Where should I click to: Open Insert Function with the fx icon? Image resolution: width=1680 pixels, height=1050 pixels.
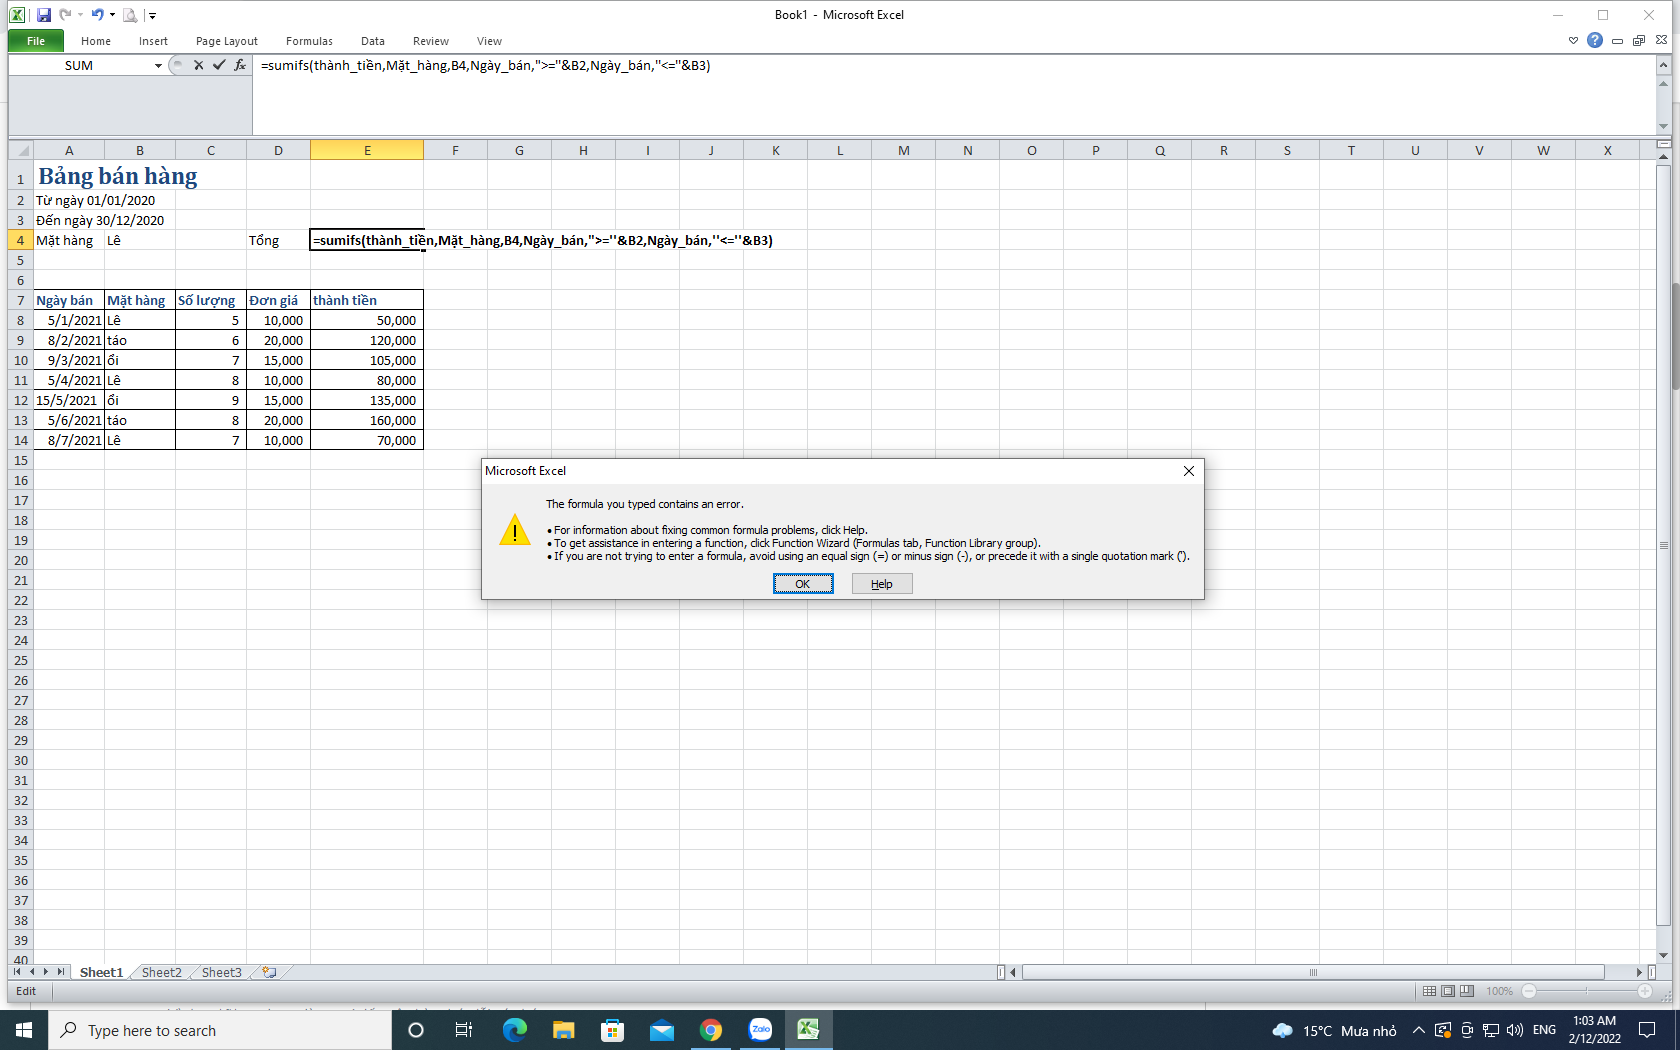(240, 65)
